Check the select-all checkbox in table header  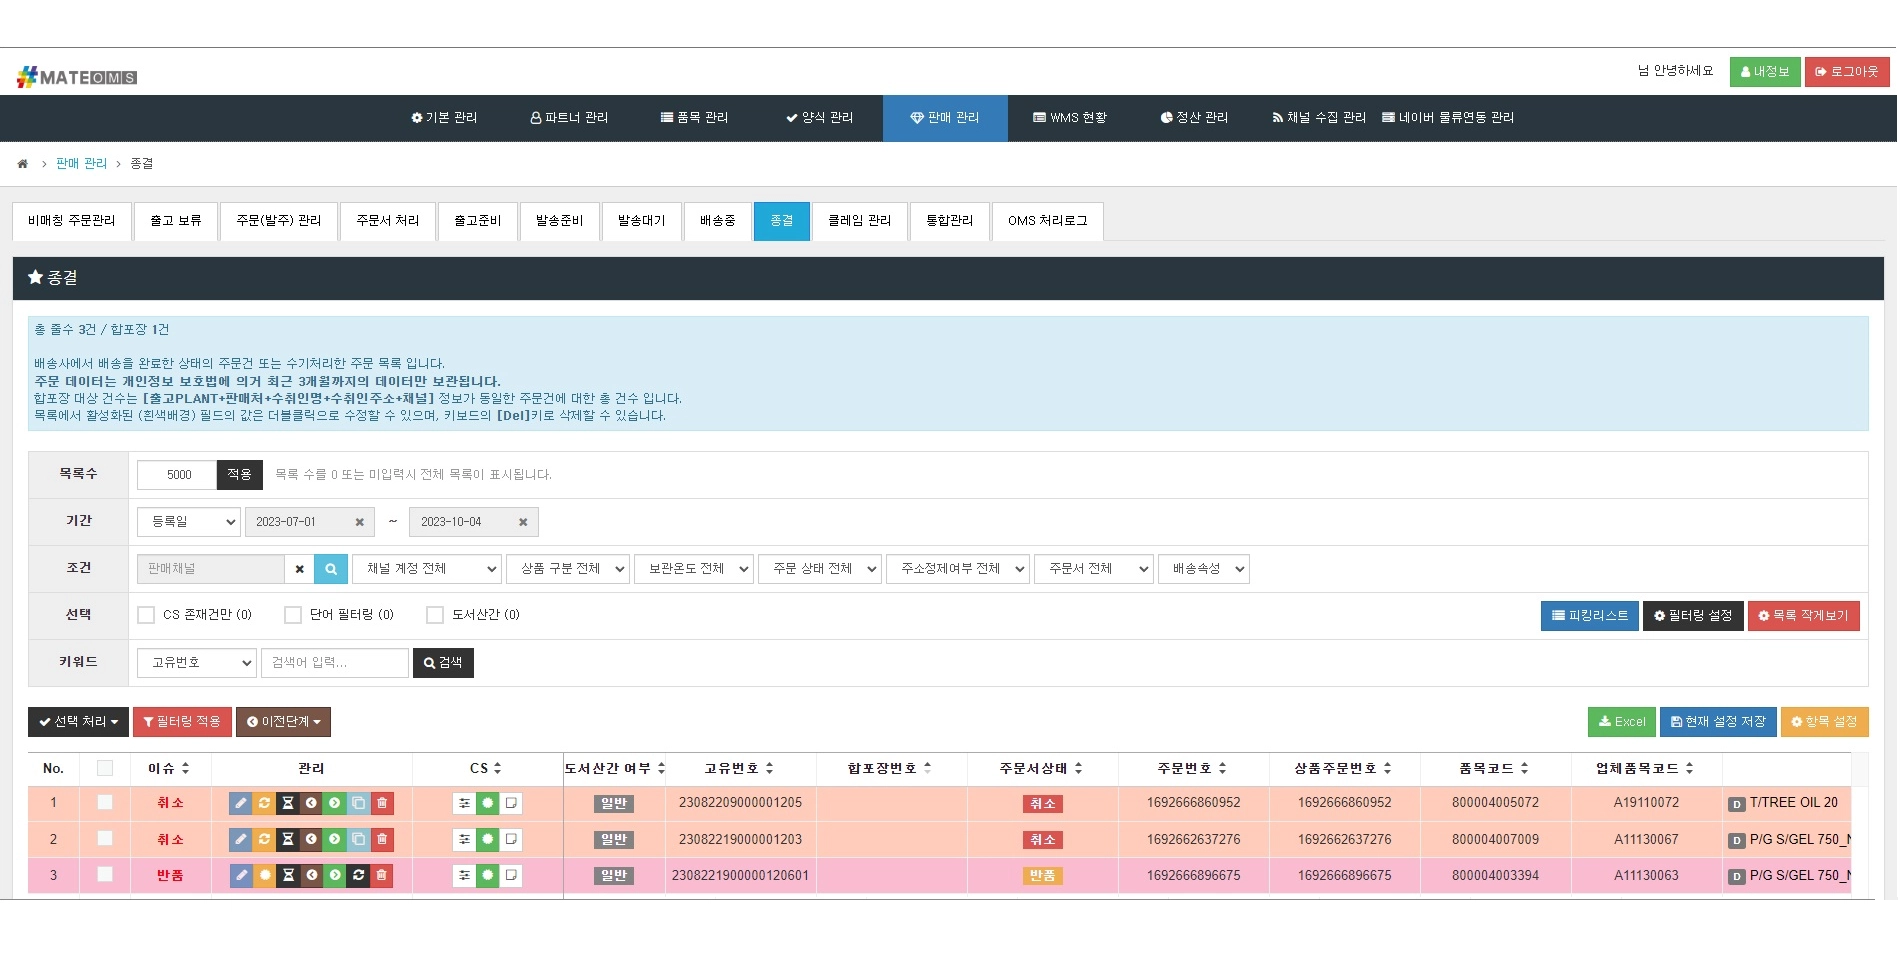[105, 768]
